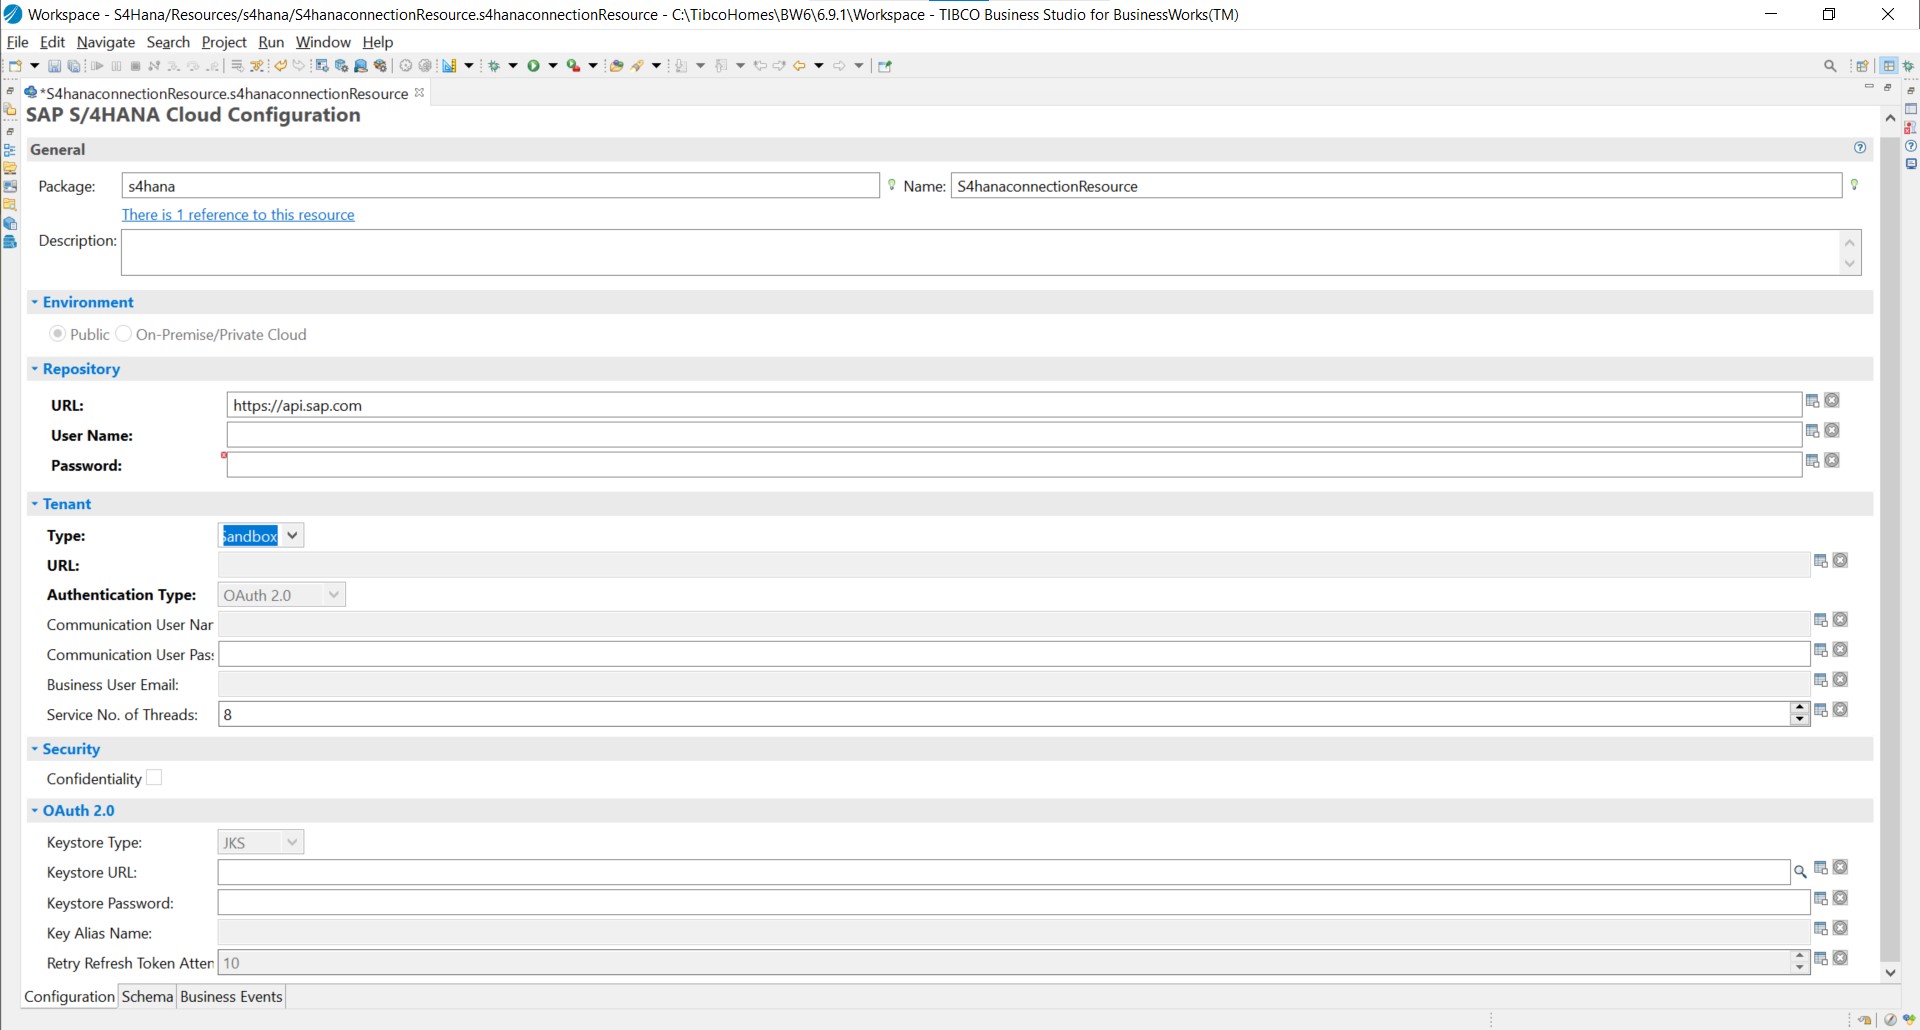Screen dimensions: 1920x1030
Task: Clear binding icon beside User Name field
Action: [1832, 430]
